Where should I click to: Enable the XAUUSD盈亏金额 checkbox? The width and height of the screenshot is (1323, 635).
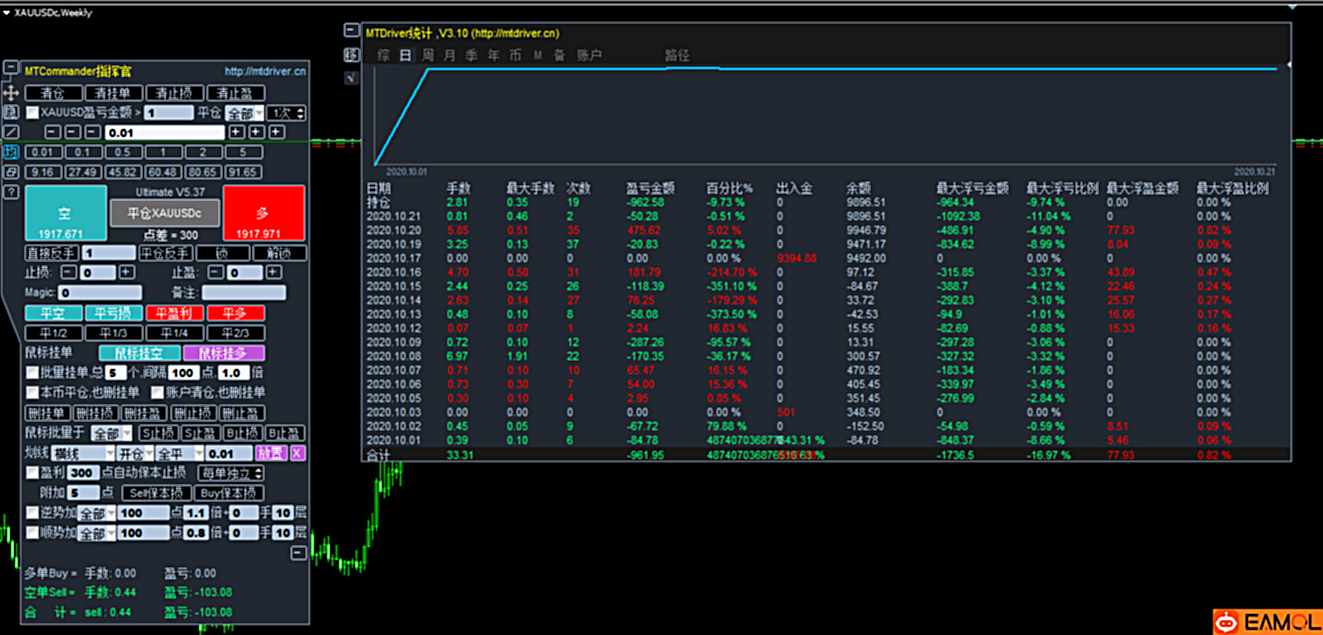(33, 113)
